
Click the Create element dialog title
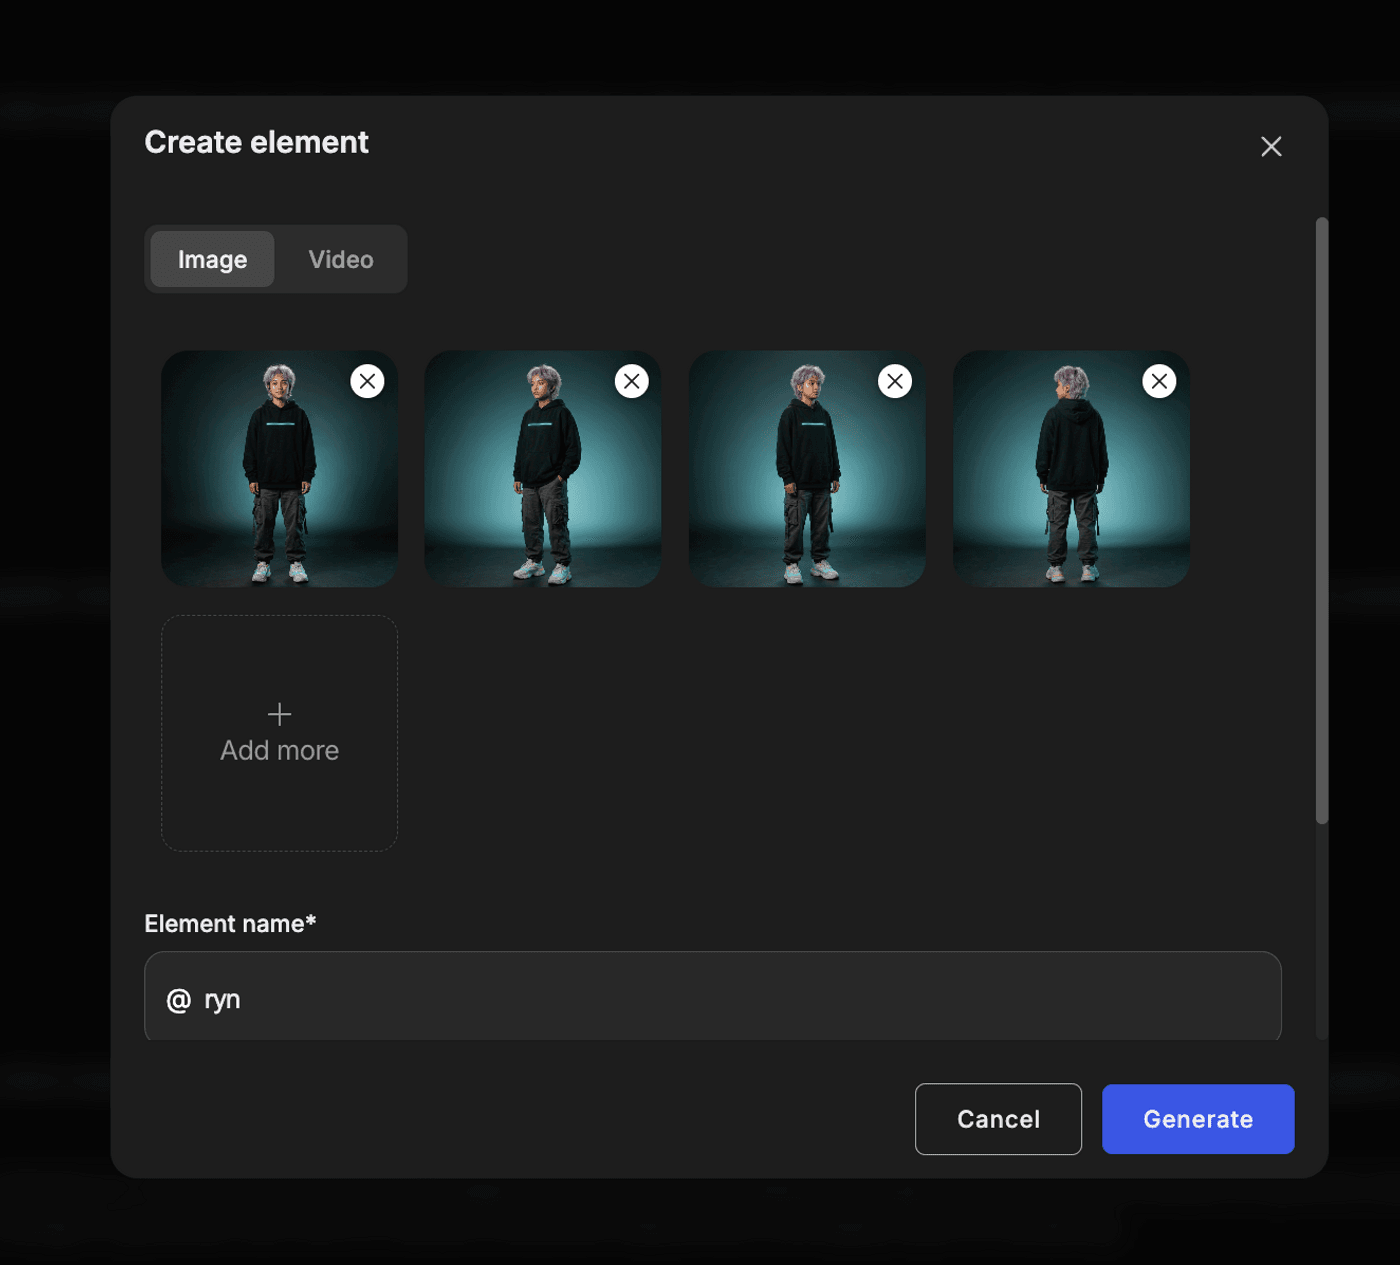pos(257,143)
